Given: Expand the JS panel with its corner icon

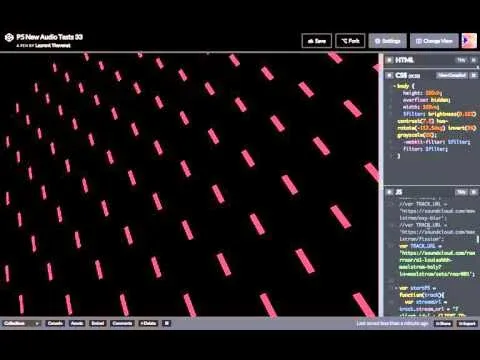Looking at the screenshot, I should (473, 192).
